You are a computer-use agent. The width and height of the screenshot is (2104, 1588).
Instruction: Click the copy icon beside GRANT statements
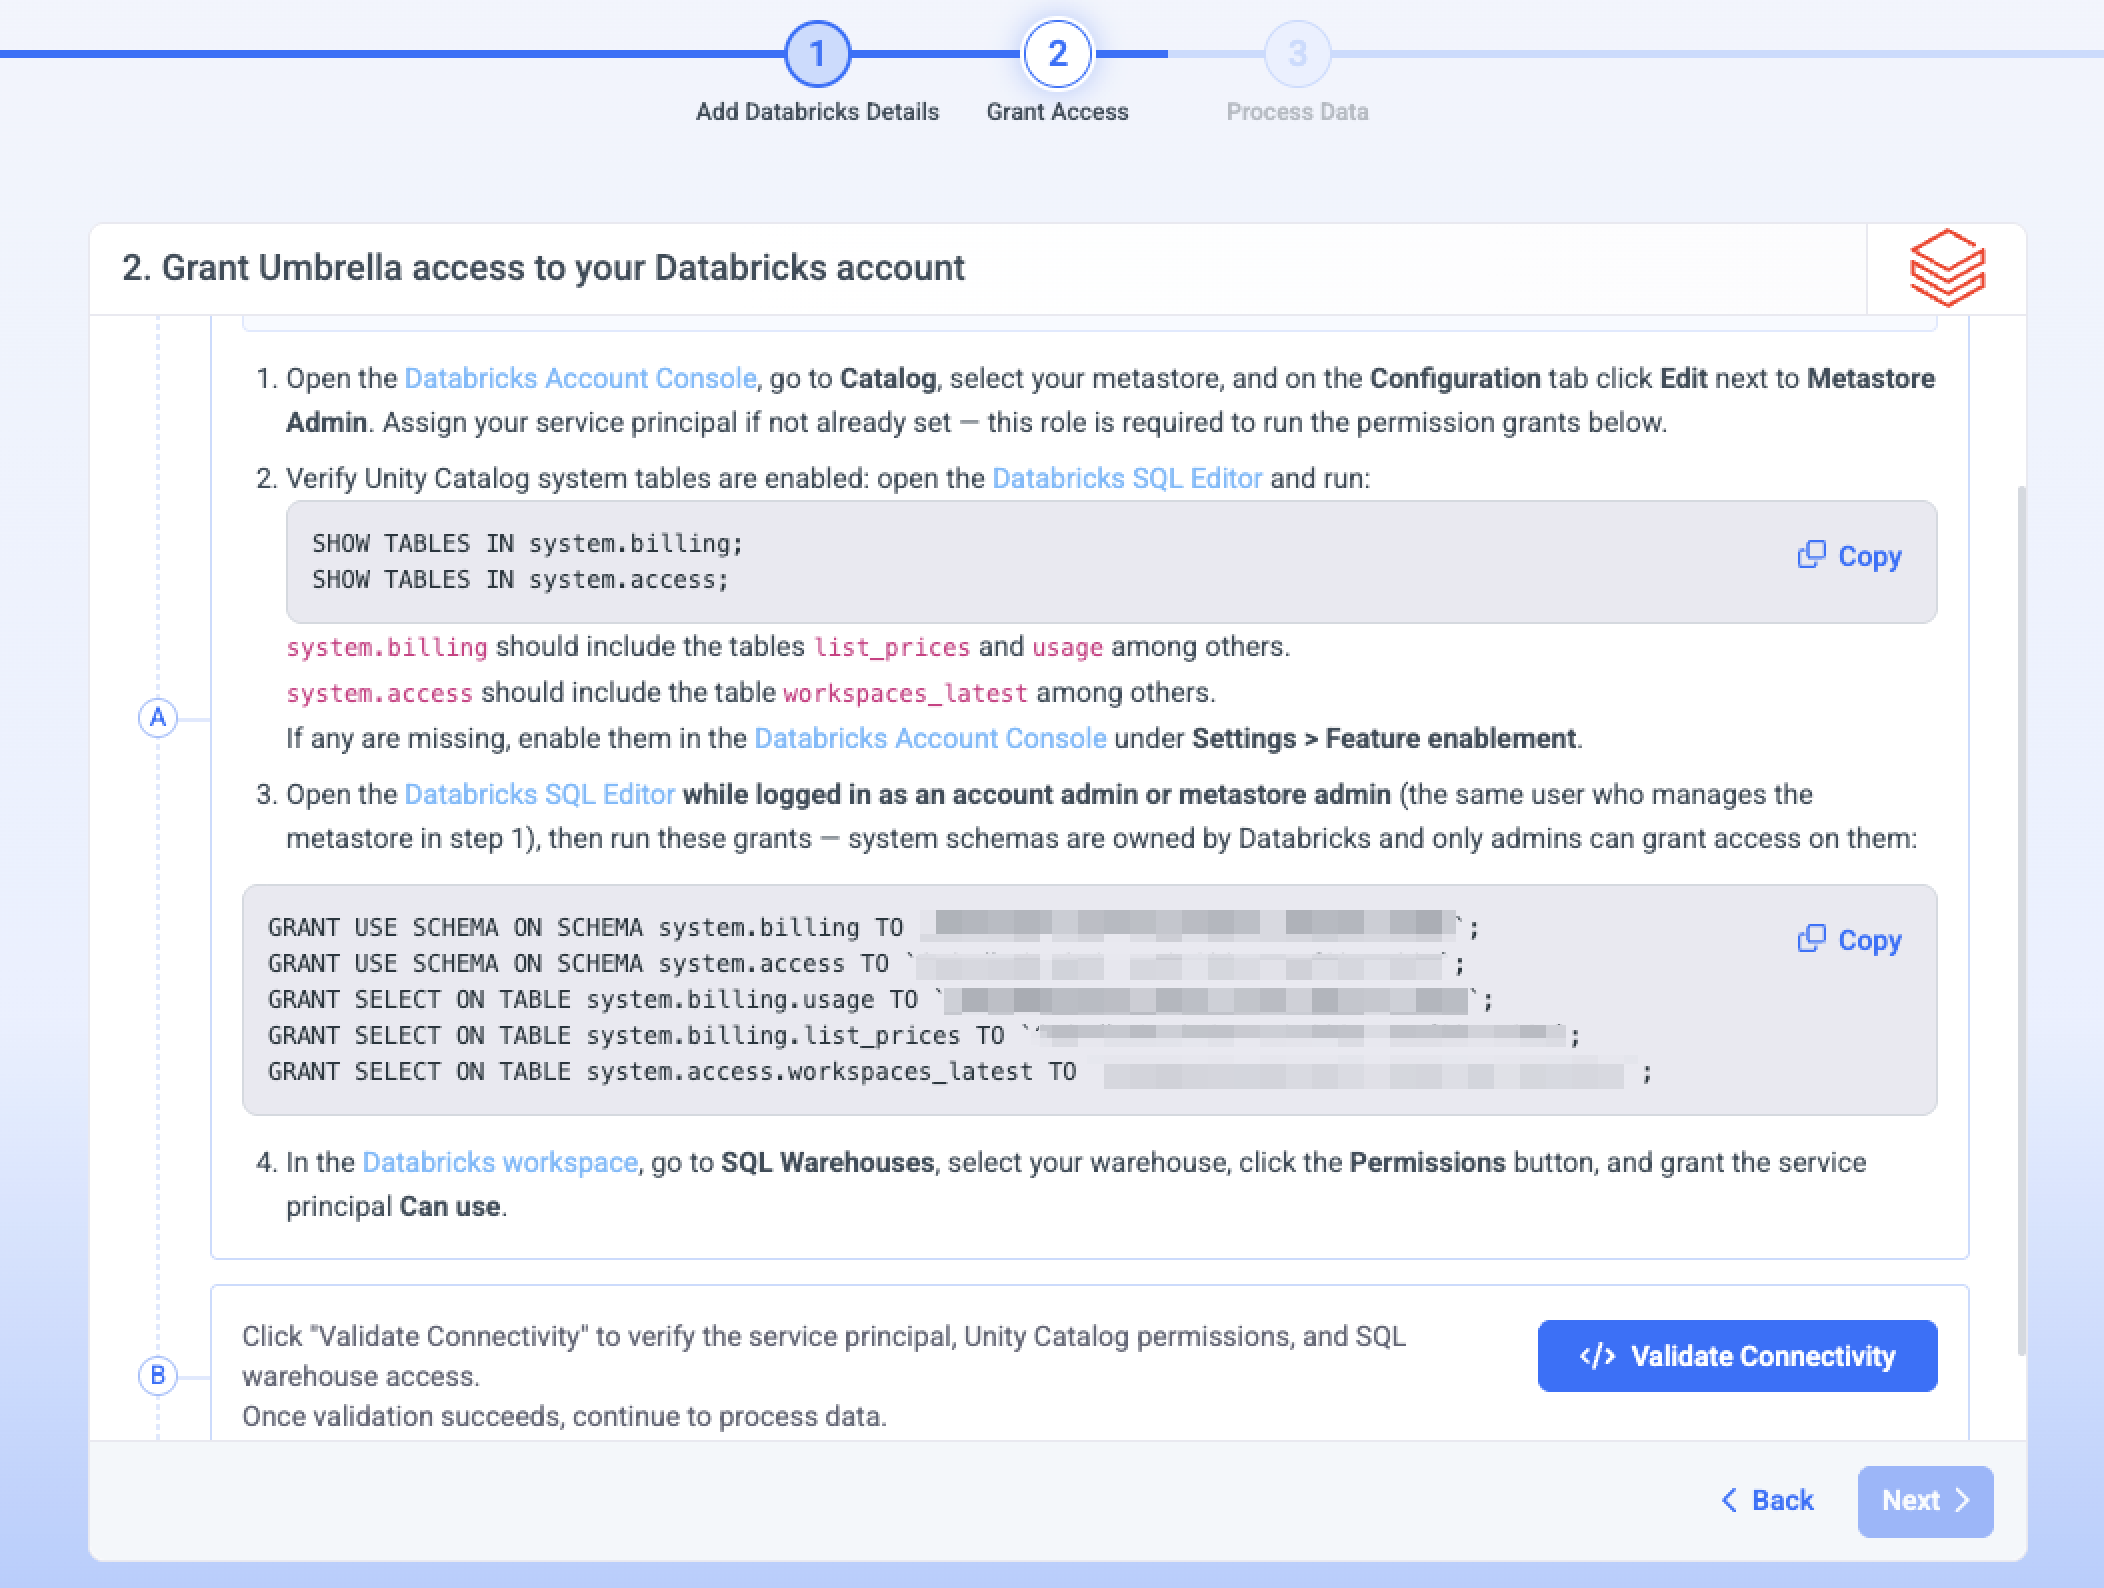coord(1811,939)
